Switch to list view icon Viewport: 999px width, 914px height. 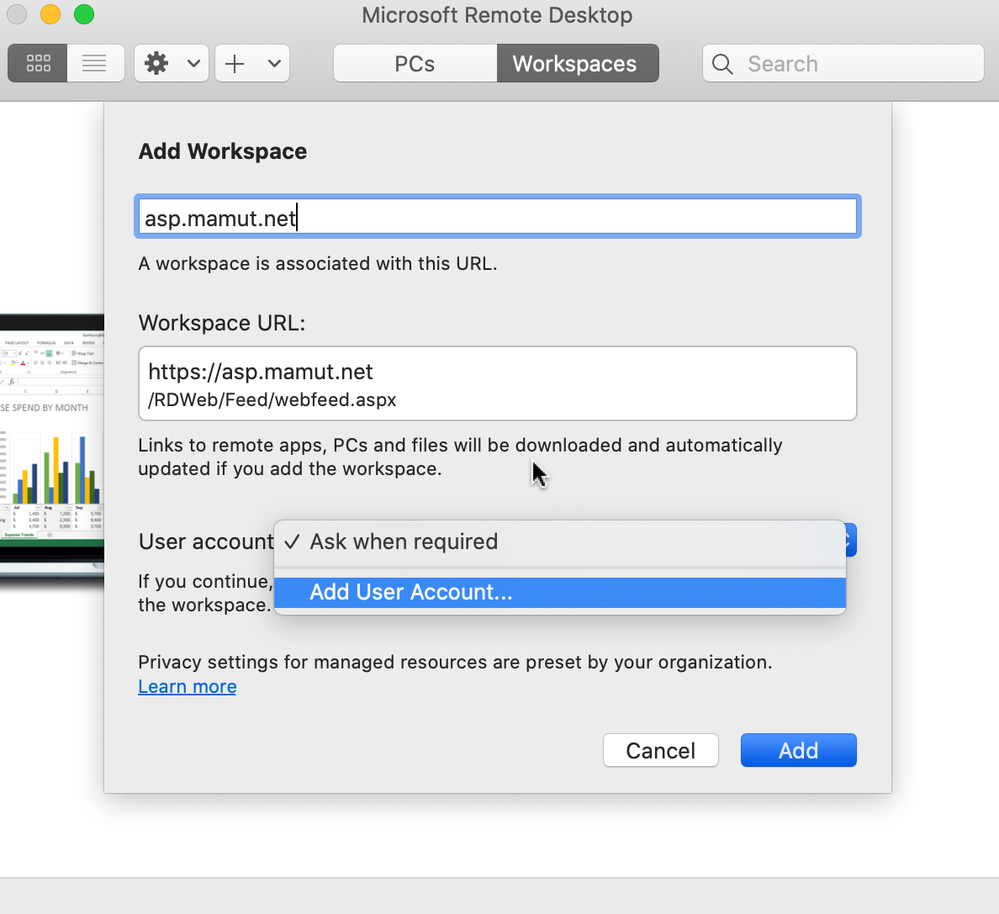95,63
